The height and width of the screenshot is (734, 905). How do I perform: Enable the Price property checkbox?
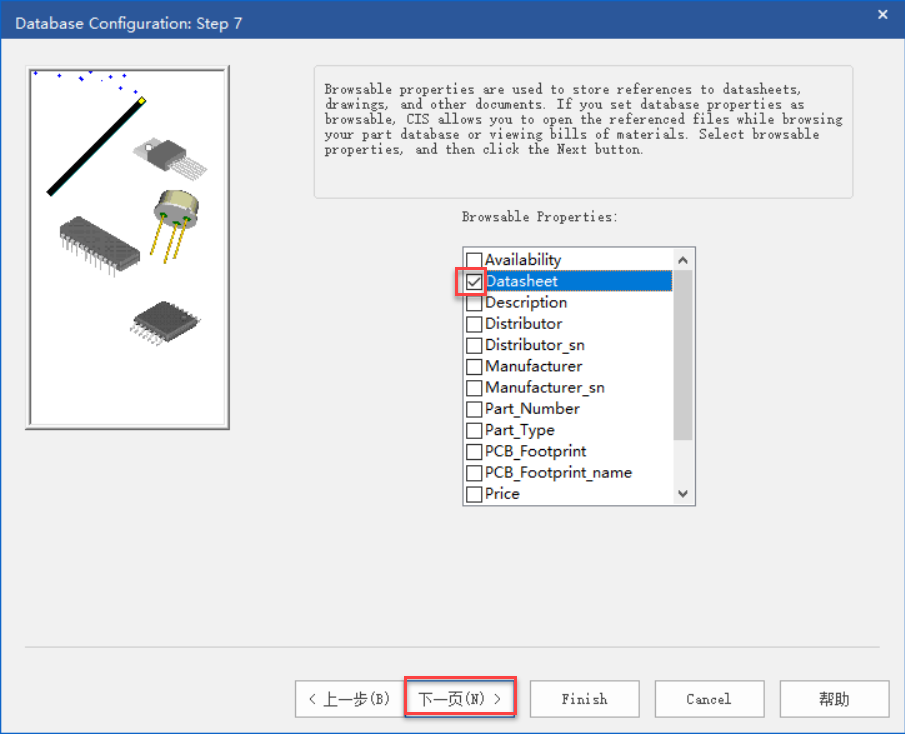[474, 494]
